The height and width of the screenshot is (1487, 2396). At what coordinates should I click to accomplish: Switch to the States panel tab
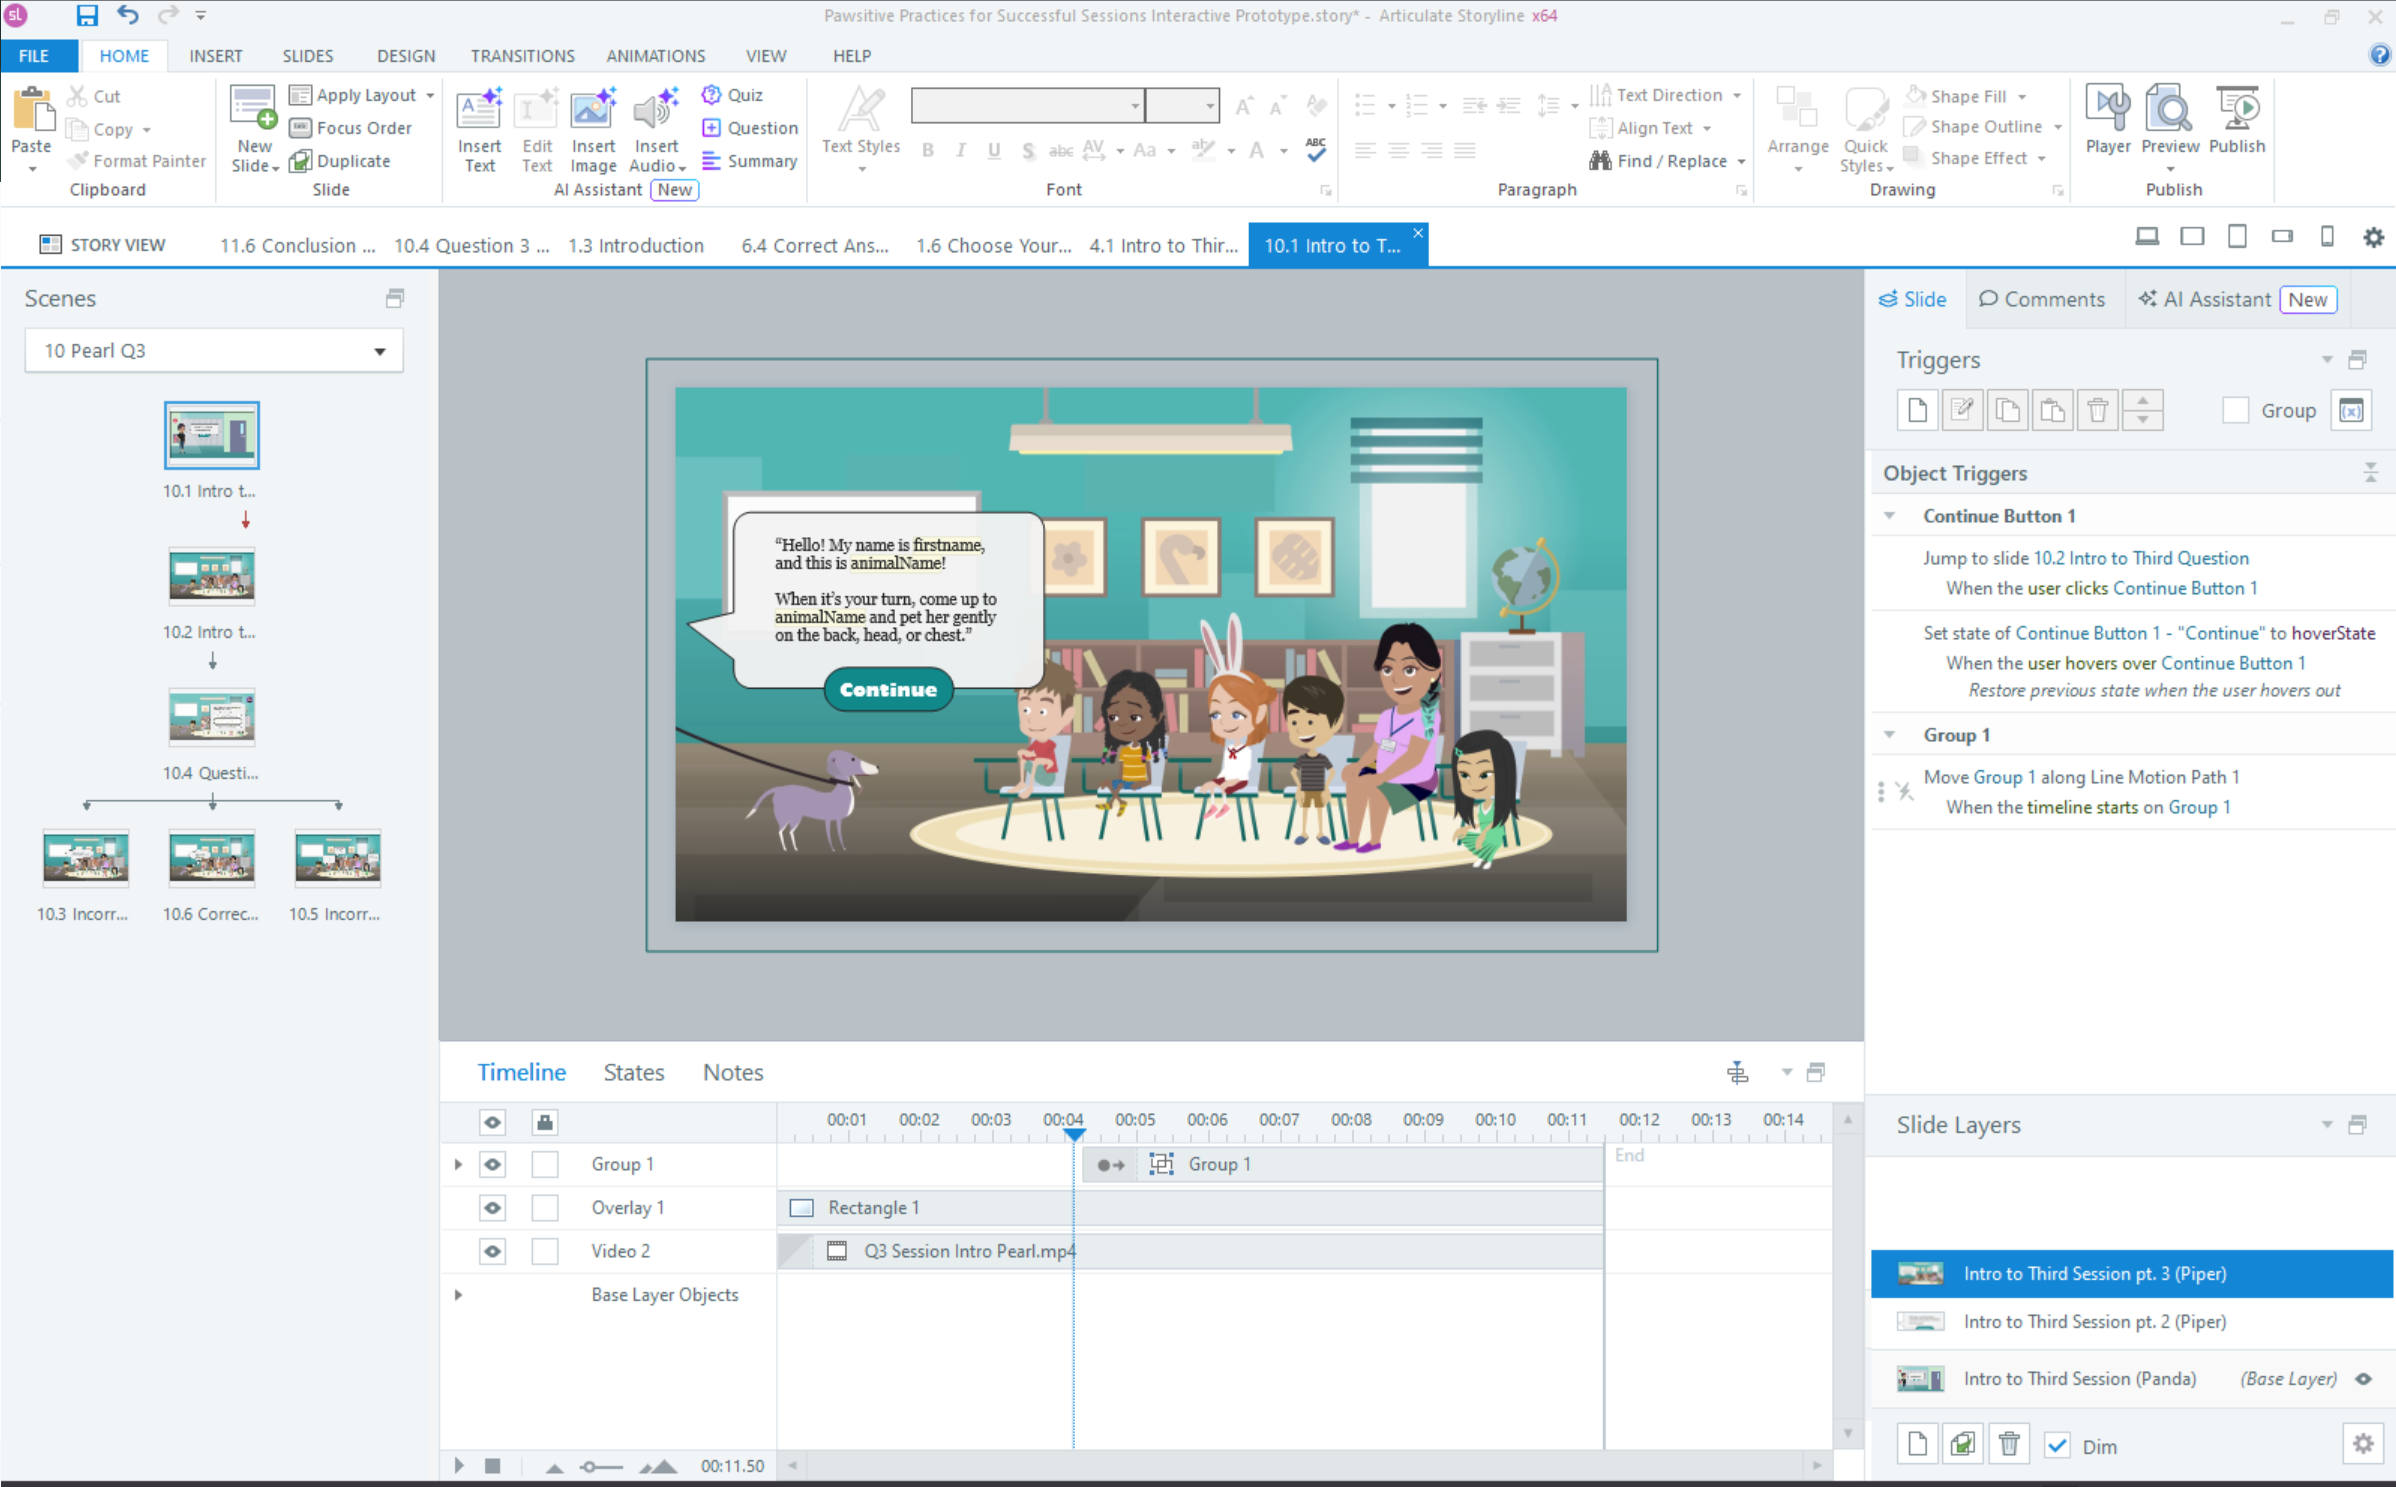[x=633, y=1072]
